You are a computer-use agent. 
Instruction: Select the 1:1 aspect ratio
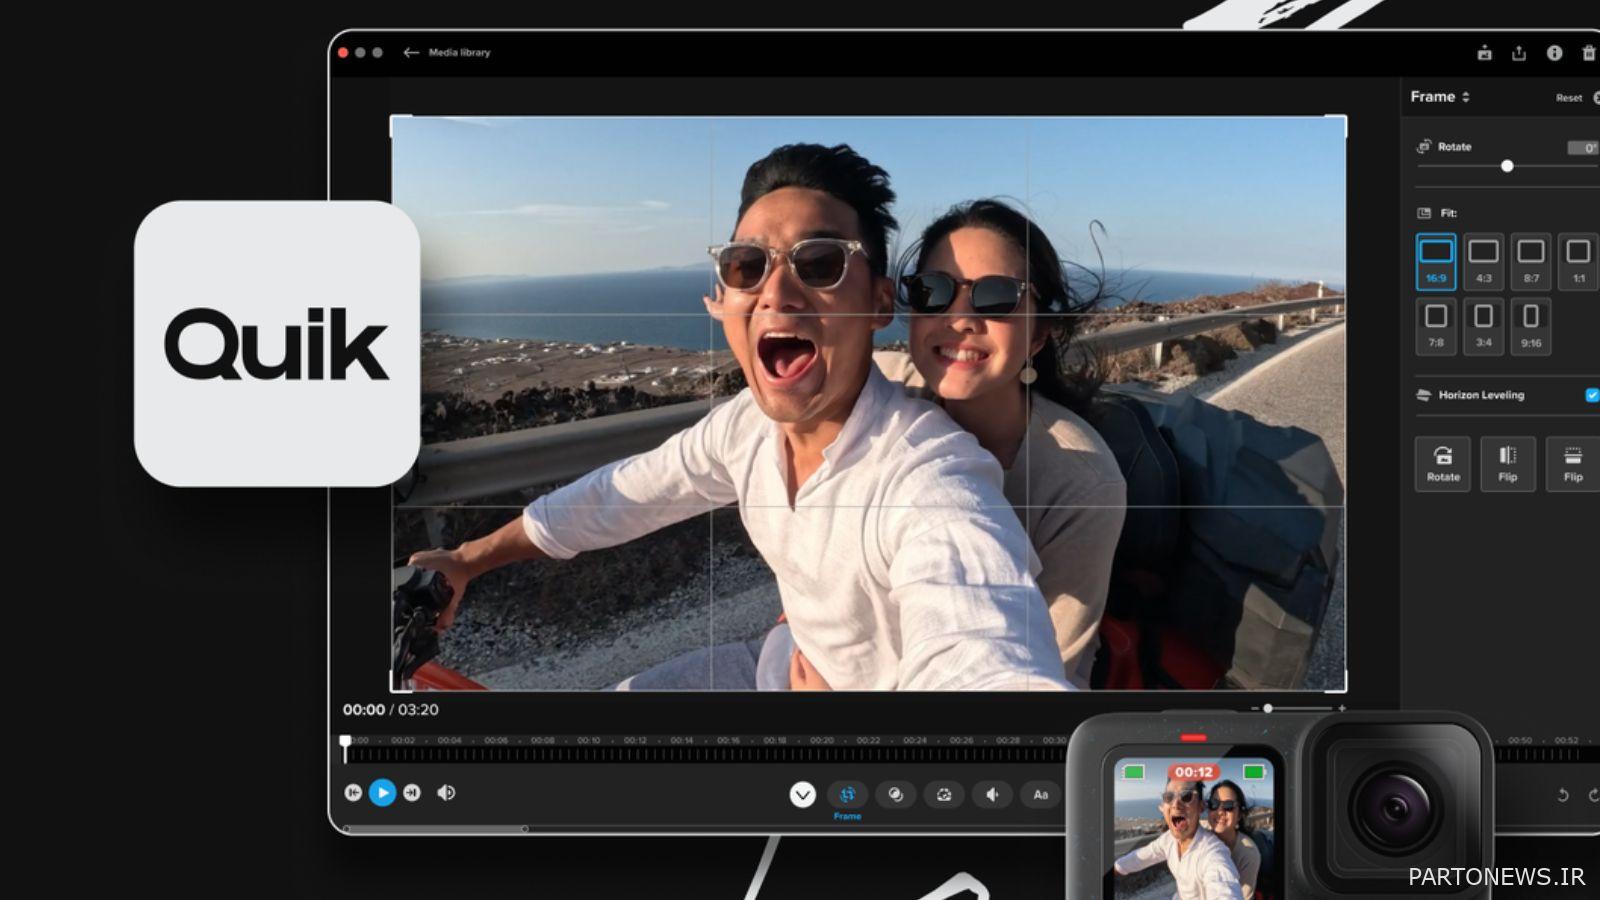pyautogui.click(x=1578, y=261)
